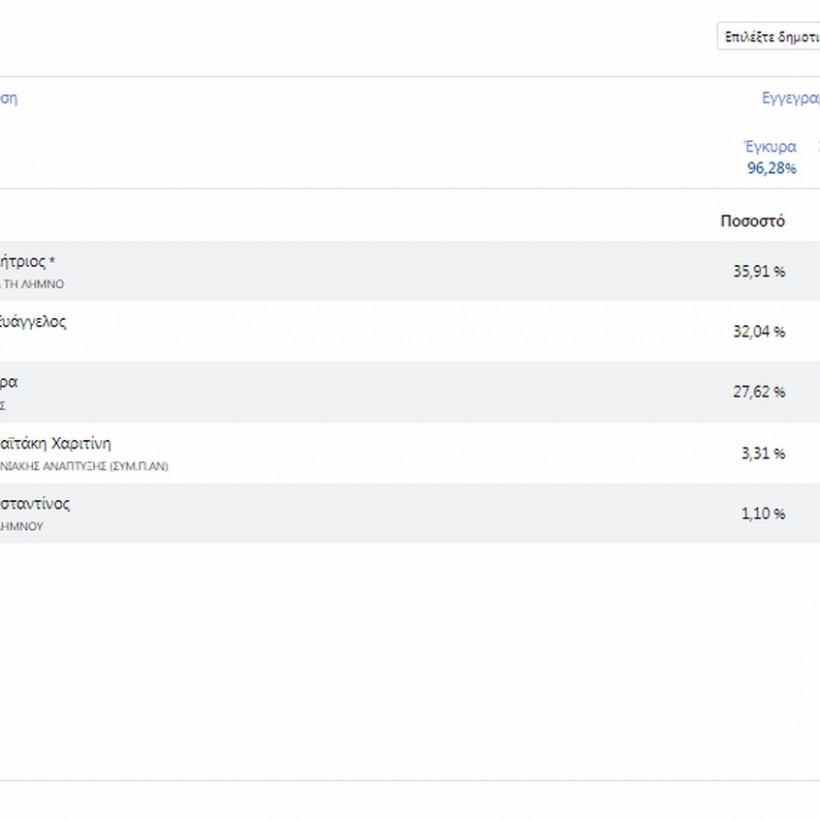Select the candidate name Ευάγγελος
820x820 pixels.
click(34, 322)
